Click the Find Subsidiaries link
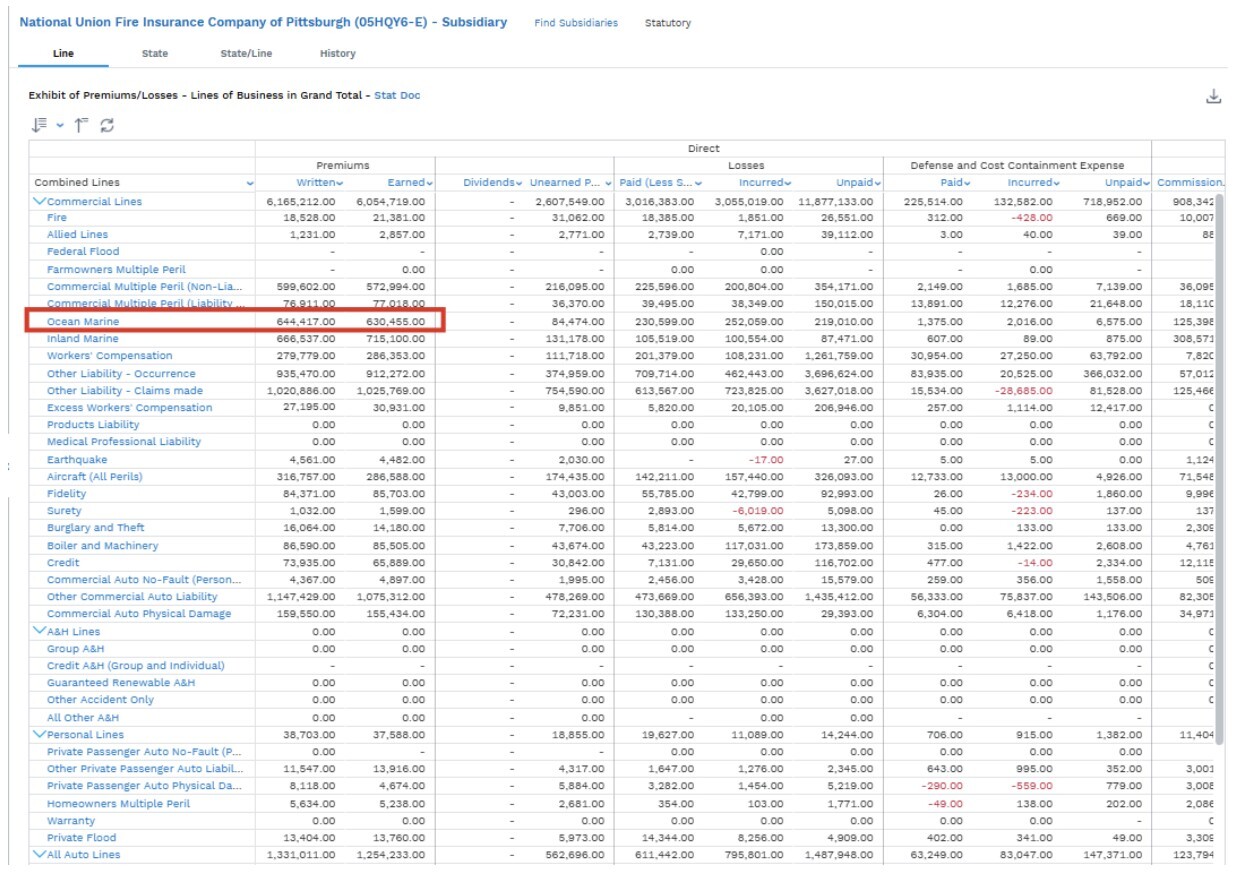1237x872 pixels. pos(576,23)
